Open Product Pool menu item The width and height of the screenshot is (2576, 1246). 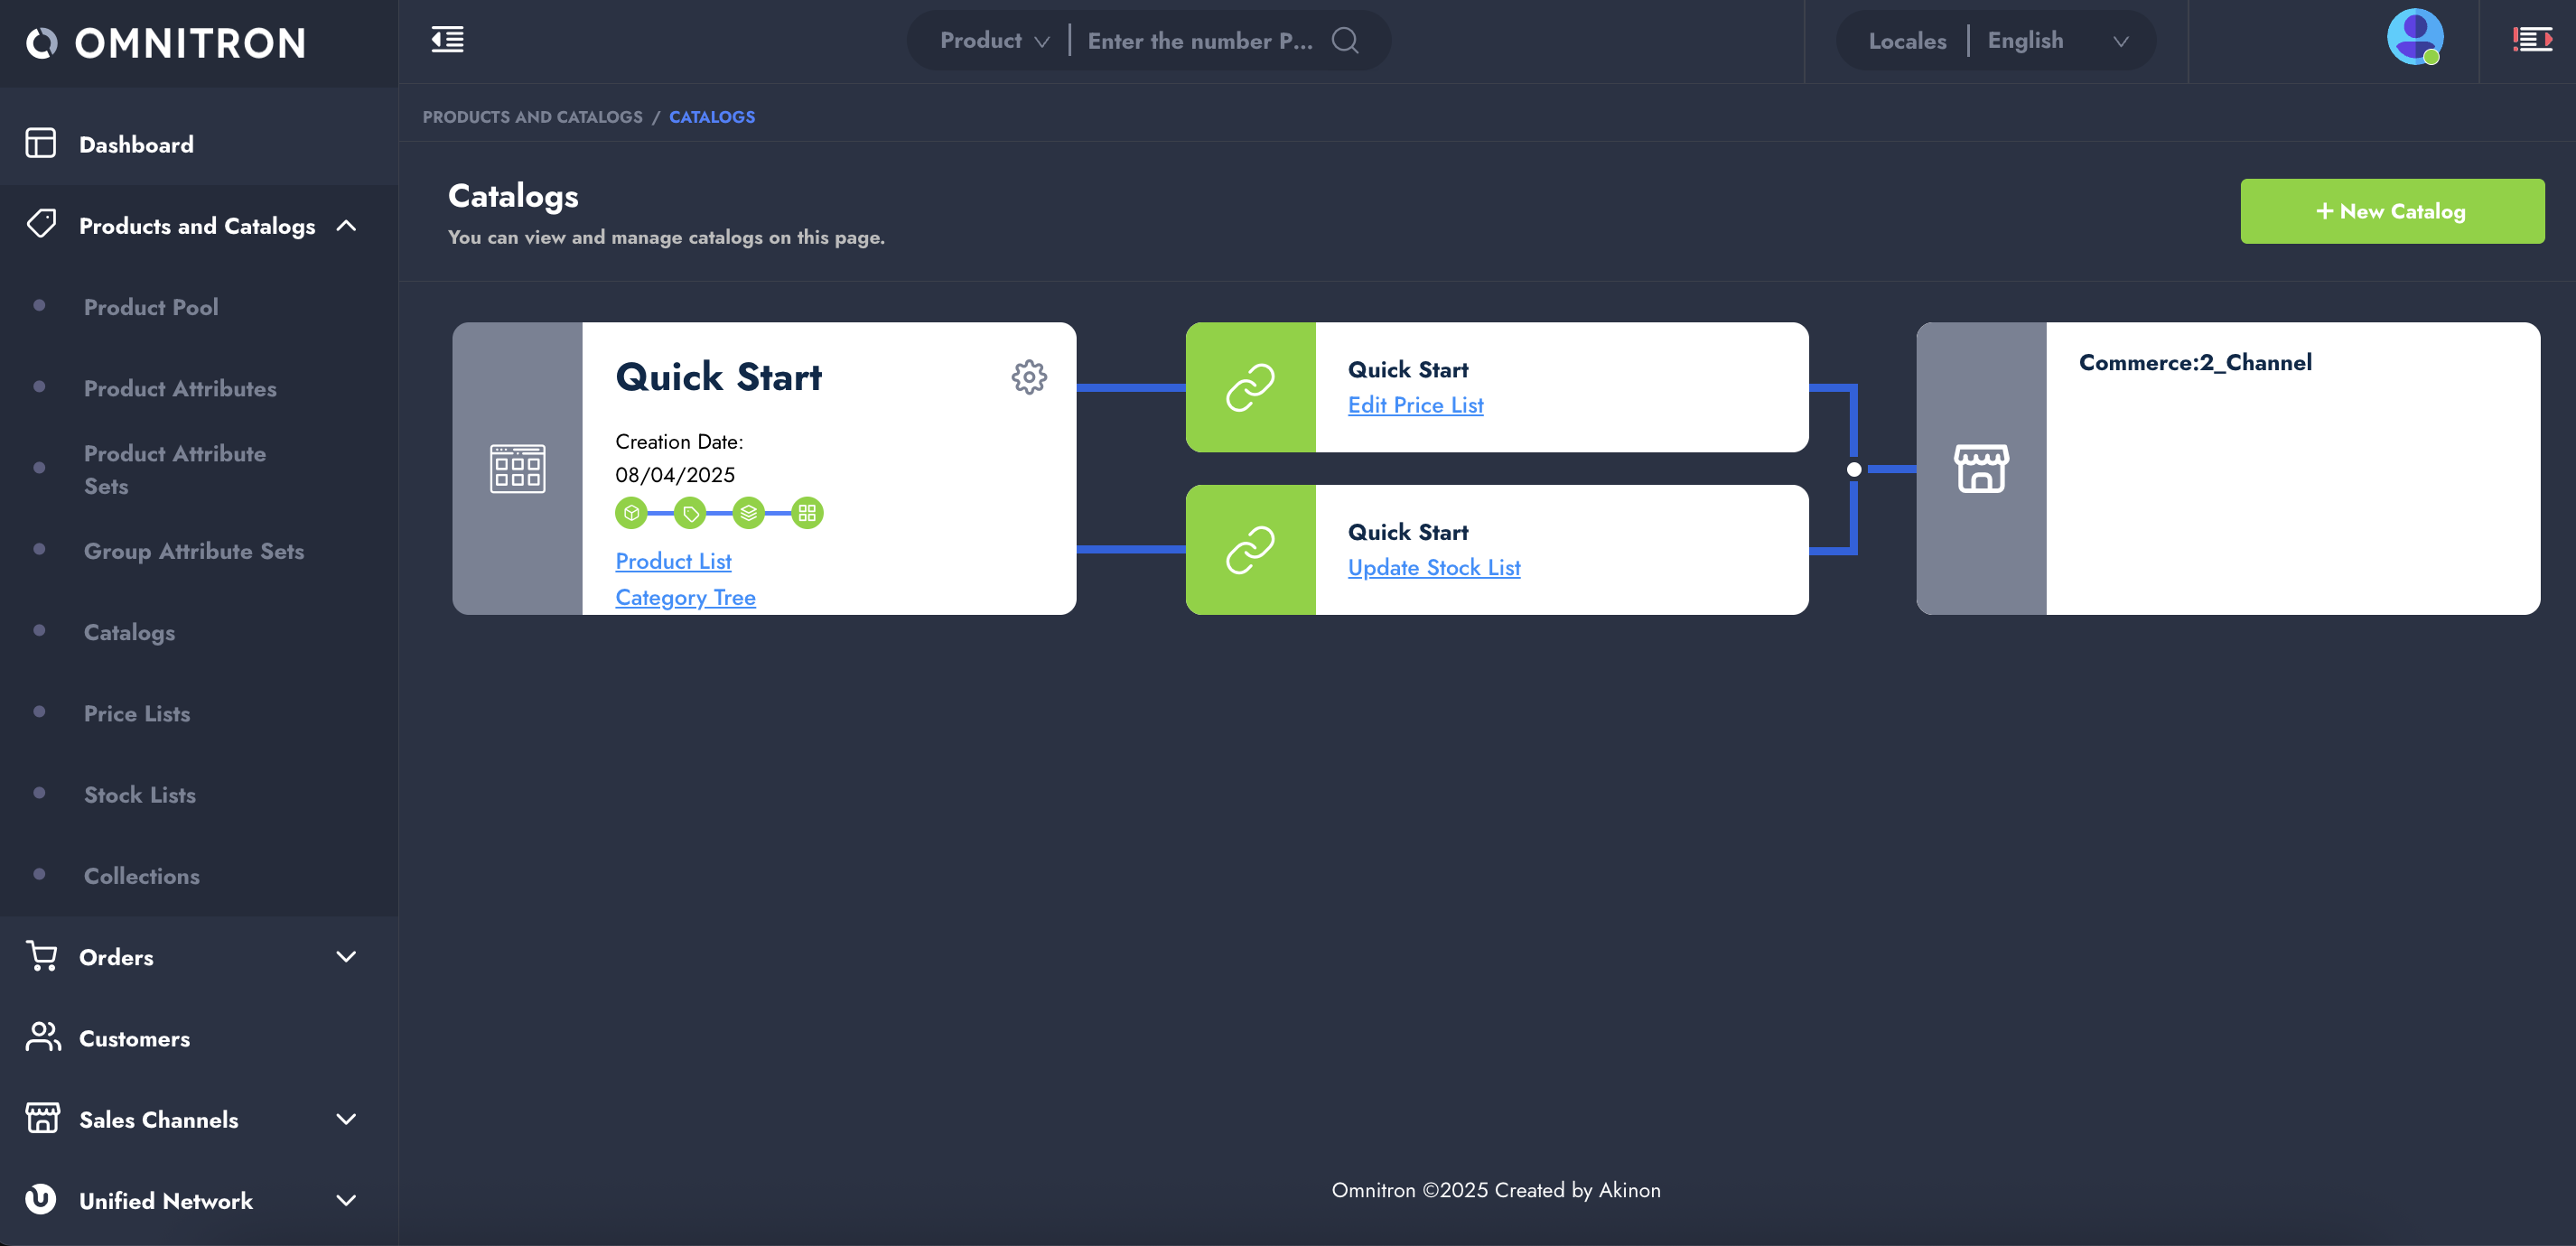151,307
